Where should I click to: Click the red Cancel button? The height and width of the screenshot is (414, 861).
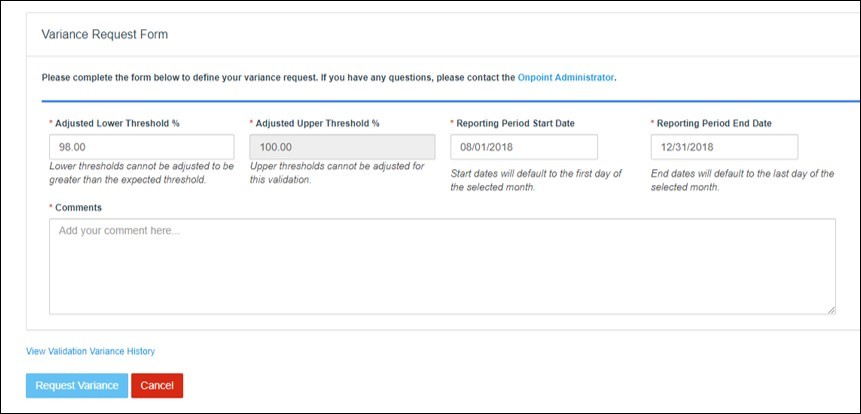(x=157, y=385)
